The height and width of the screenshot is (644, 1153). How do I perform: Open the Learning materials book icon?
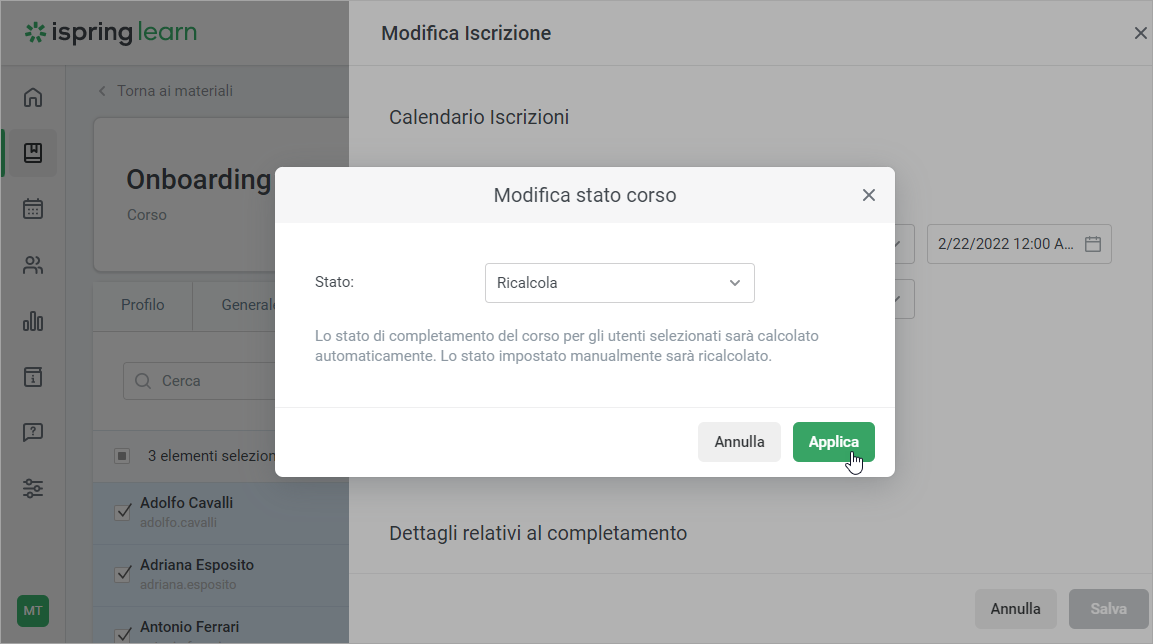(33, 153)
